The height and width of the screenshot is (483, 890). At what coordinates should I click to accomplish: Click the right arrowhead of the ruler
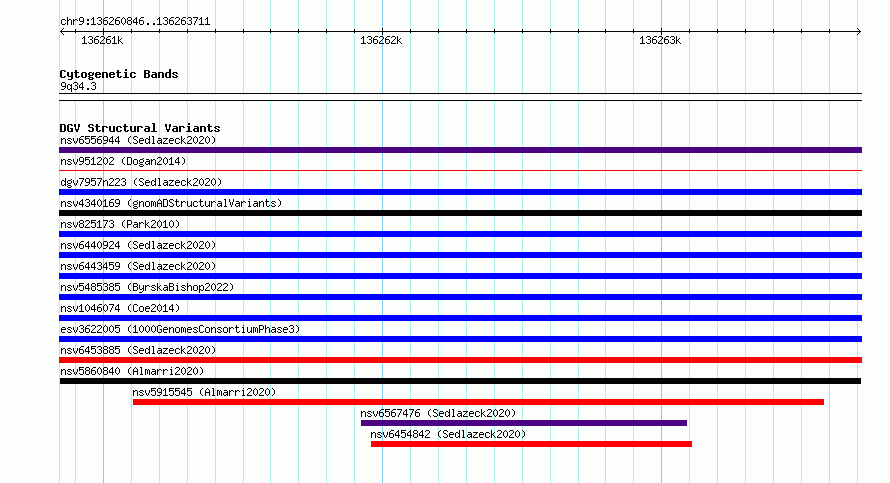859,32
